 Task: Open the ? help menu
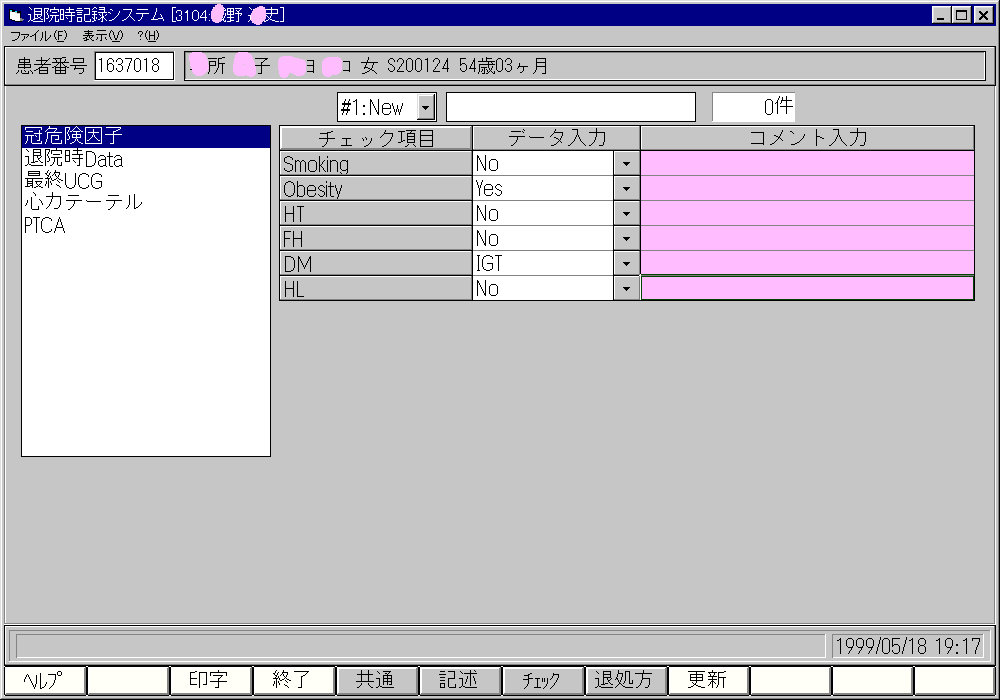pos(148,35)
